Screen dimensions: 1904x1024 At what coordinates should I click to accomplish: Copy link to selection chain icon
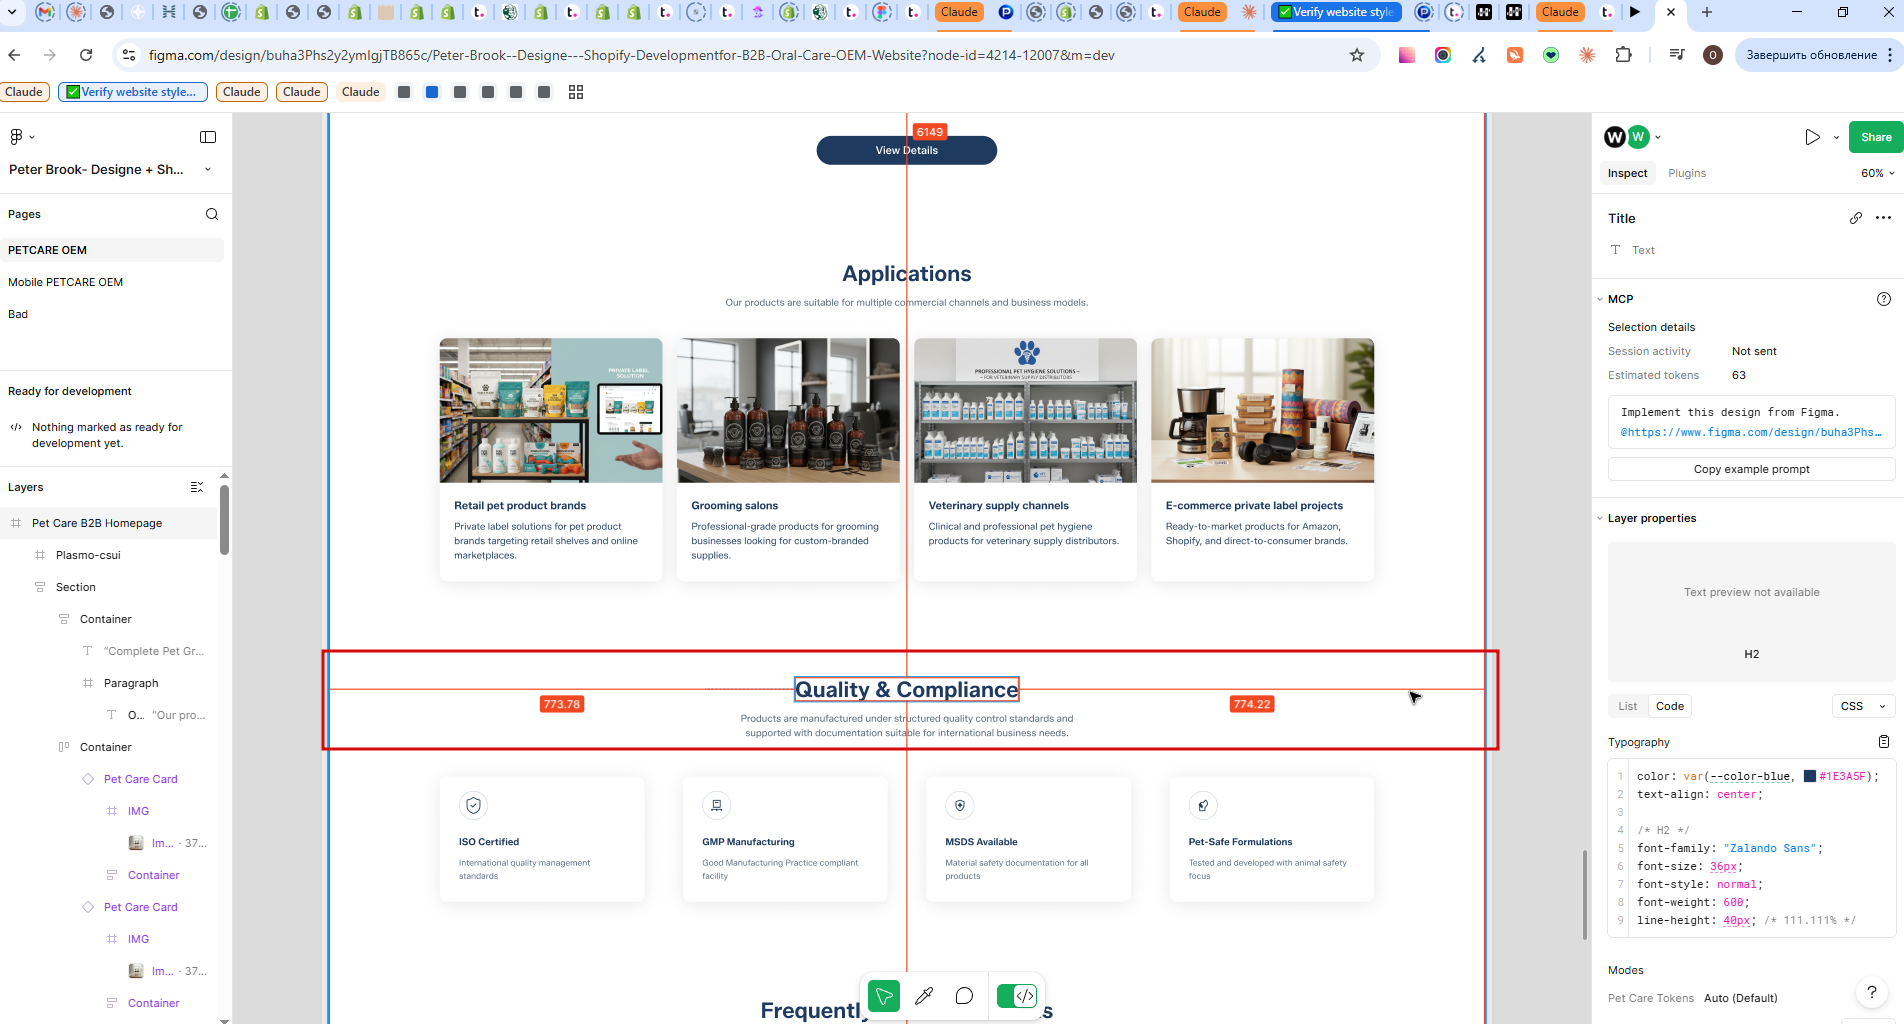[1856, 218]
